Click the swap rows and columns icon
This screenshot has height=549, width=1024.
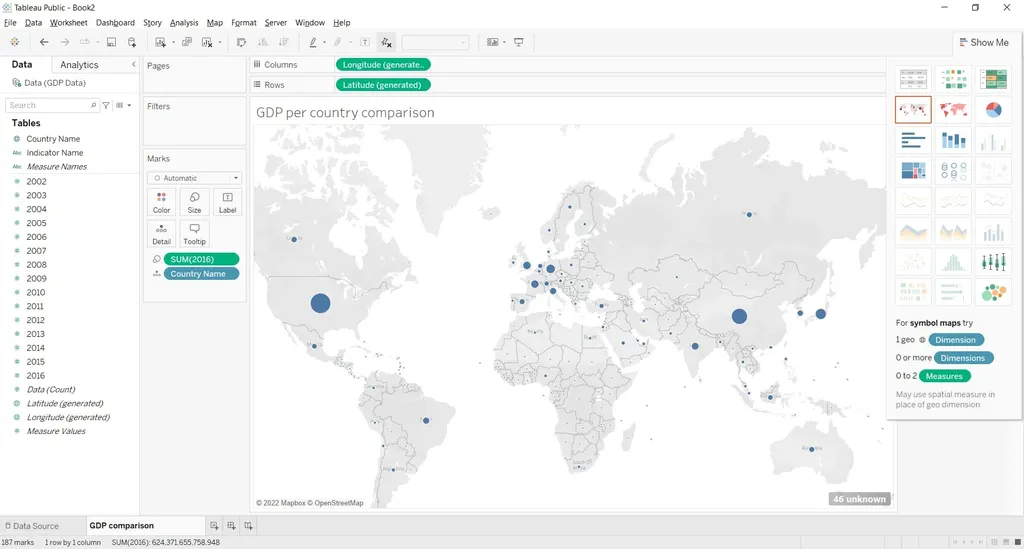(241, 42)
